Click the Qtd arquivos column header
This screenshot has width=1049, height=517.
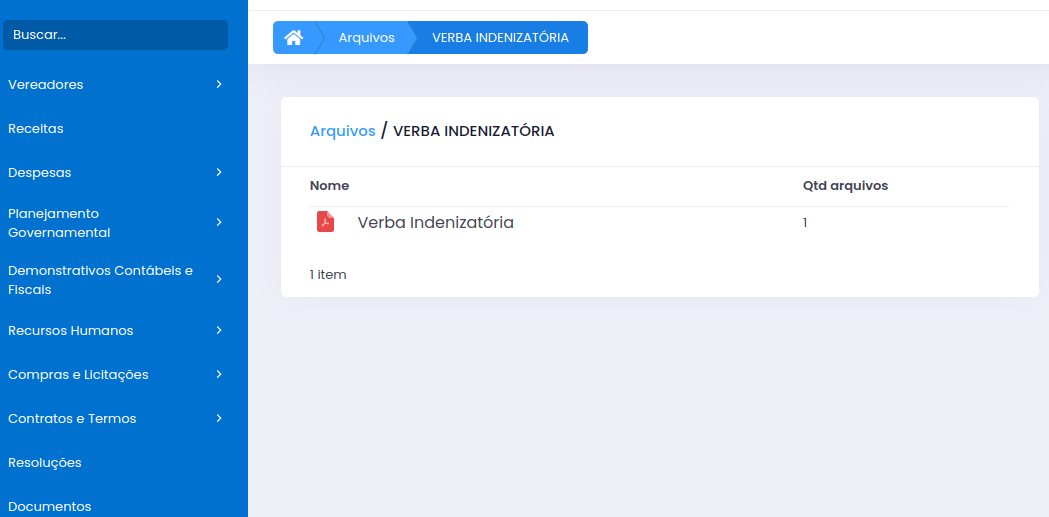coord(845,186)
